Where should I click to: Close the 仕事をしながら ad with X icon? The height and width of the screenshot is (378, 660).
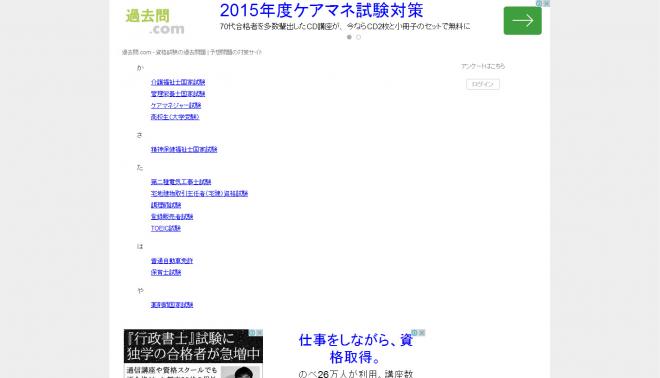[422, 333]
